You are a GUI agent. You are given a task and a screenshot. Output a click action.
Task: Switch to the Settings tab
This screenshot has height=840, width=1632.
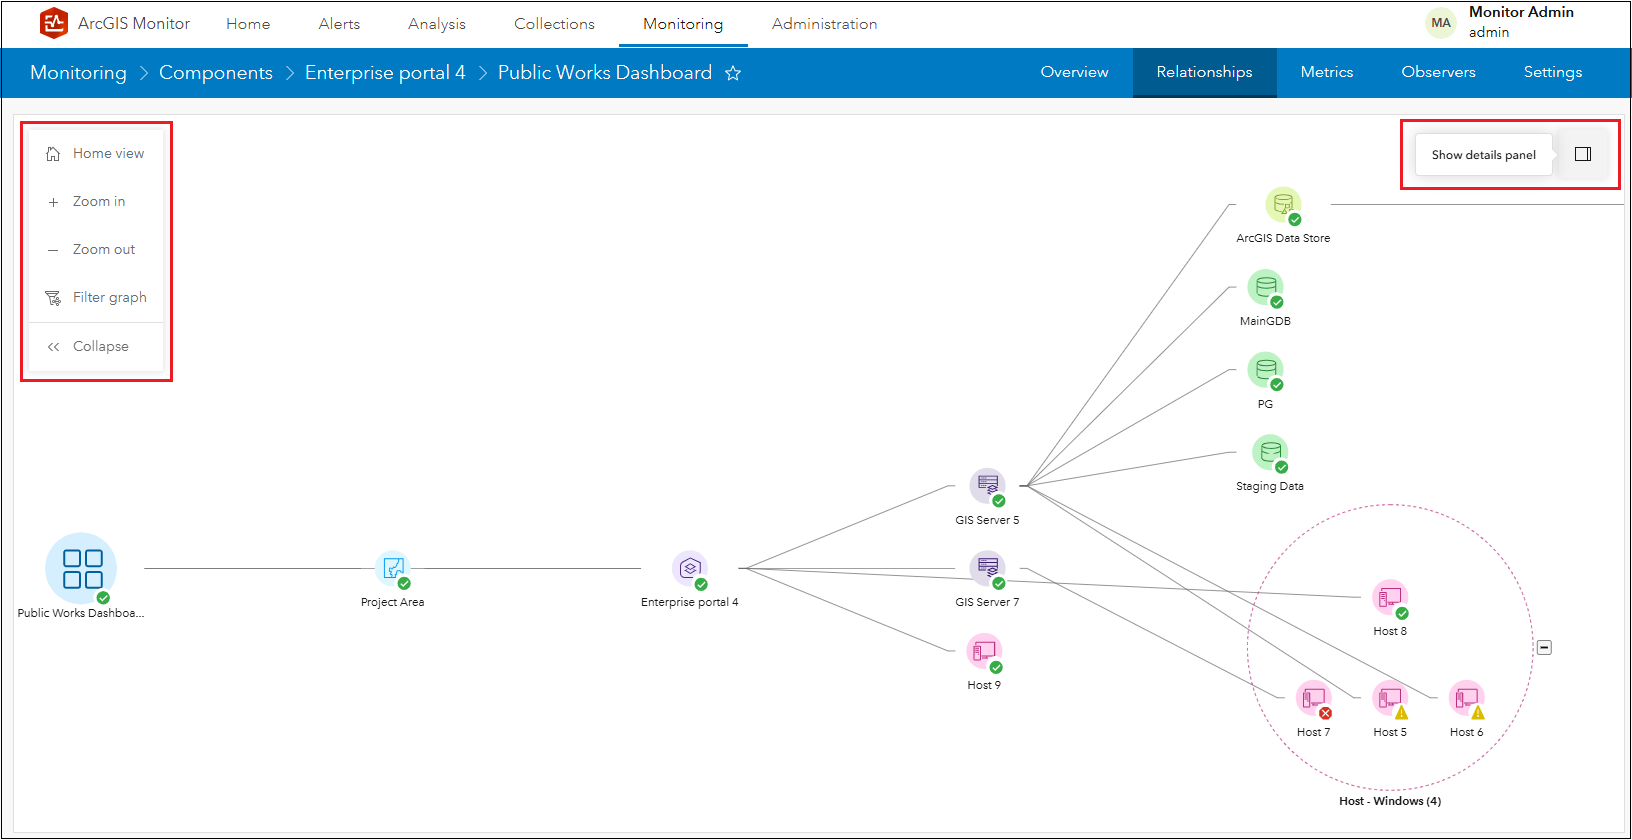coord(1553,72)
